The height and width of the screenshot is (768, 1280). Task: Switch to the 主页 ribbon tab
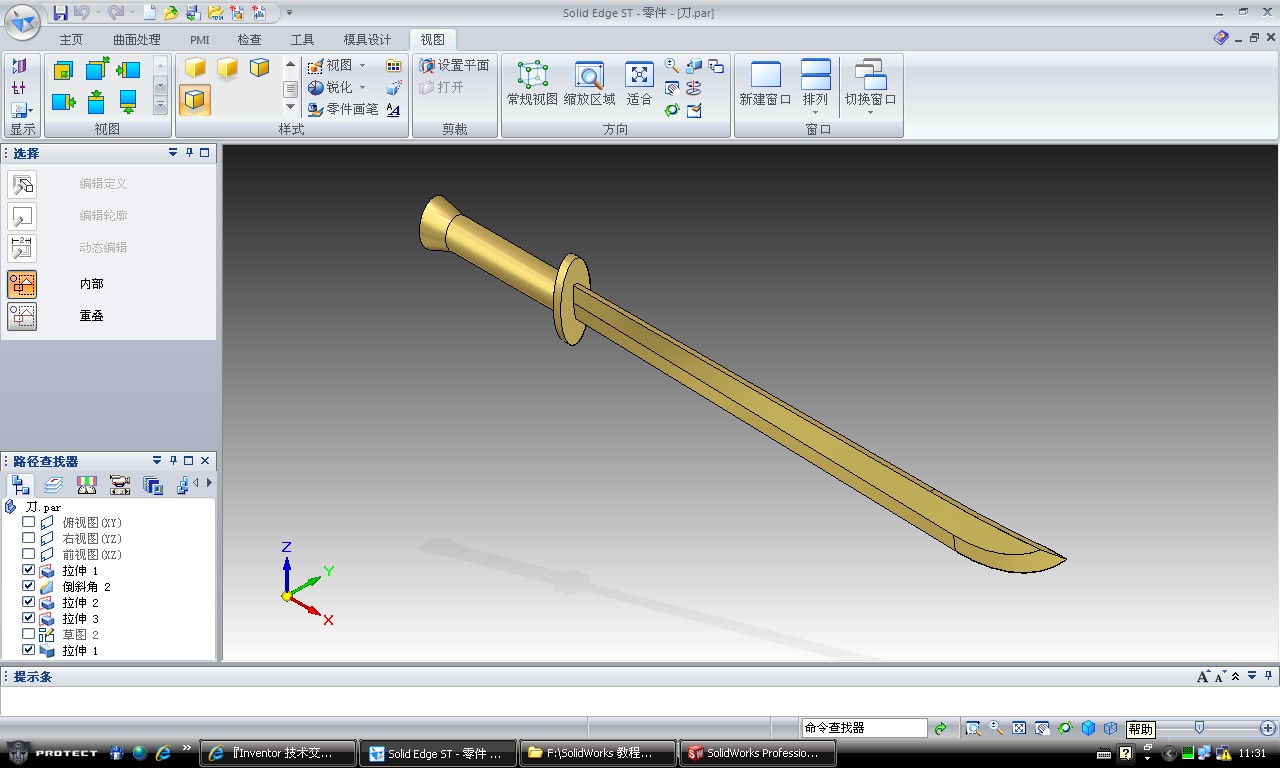(71, 40)
